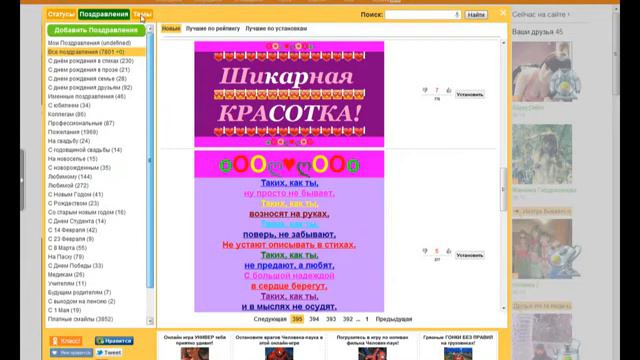
Task: Select the Пожелания (1069) category
Action: pos(73,132)
